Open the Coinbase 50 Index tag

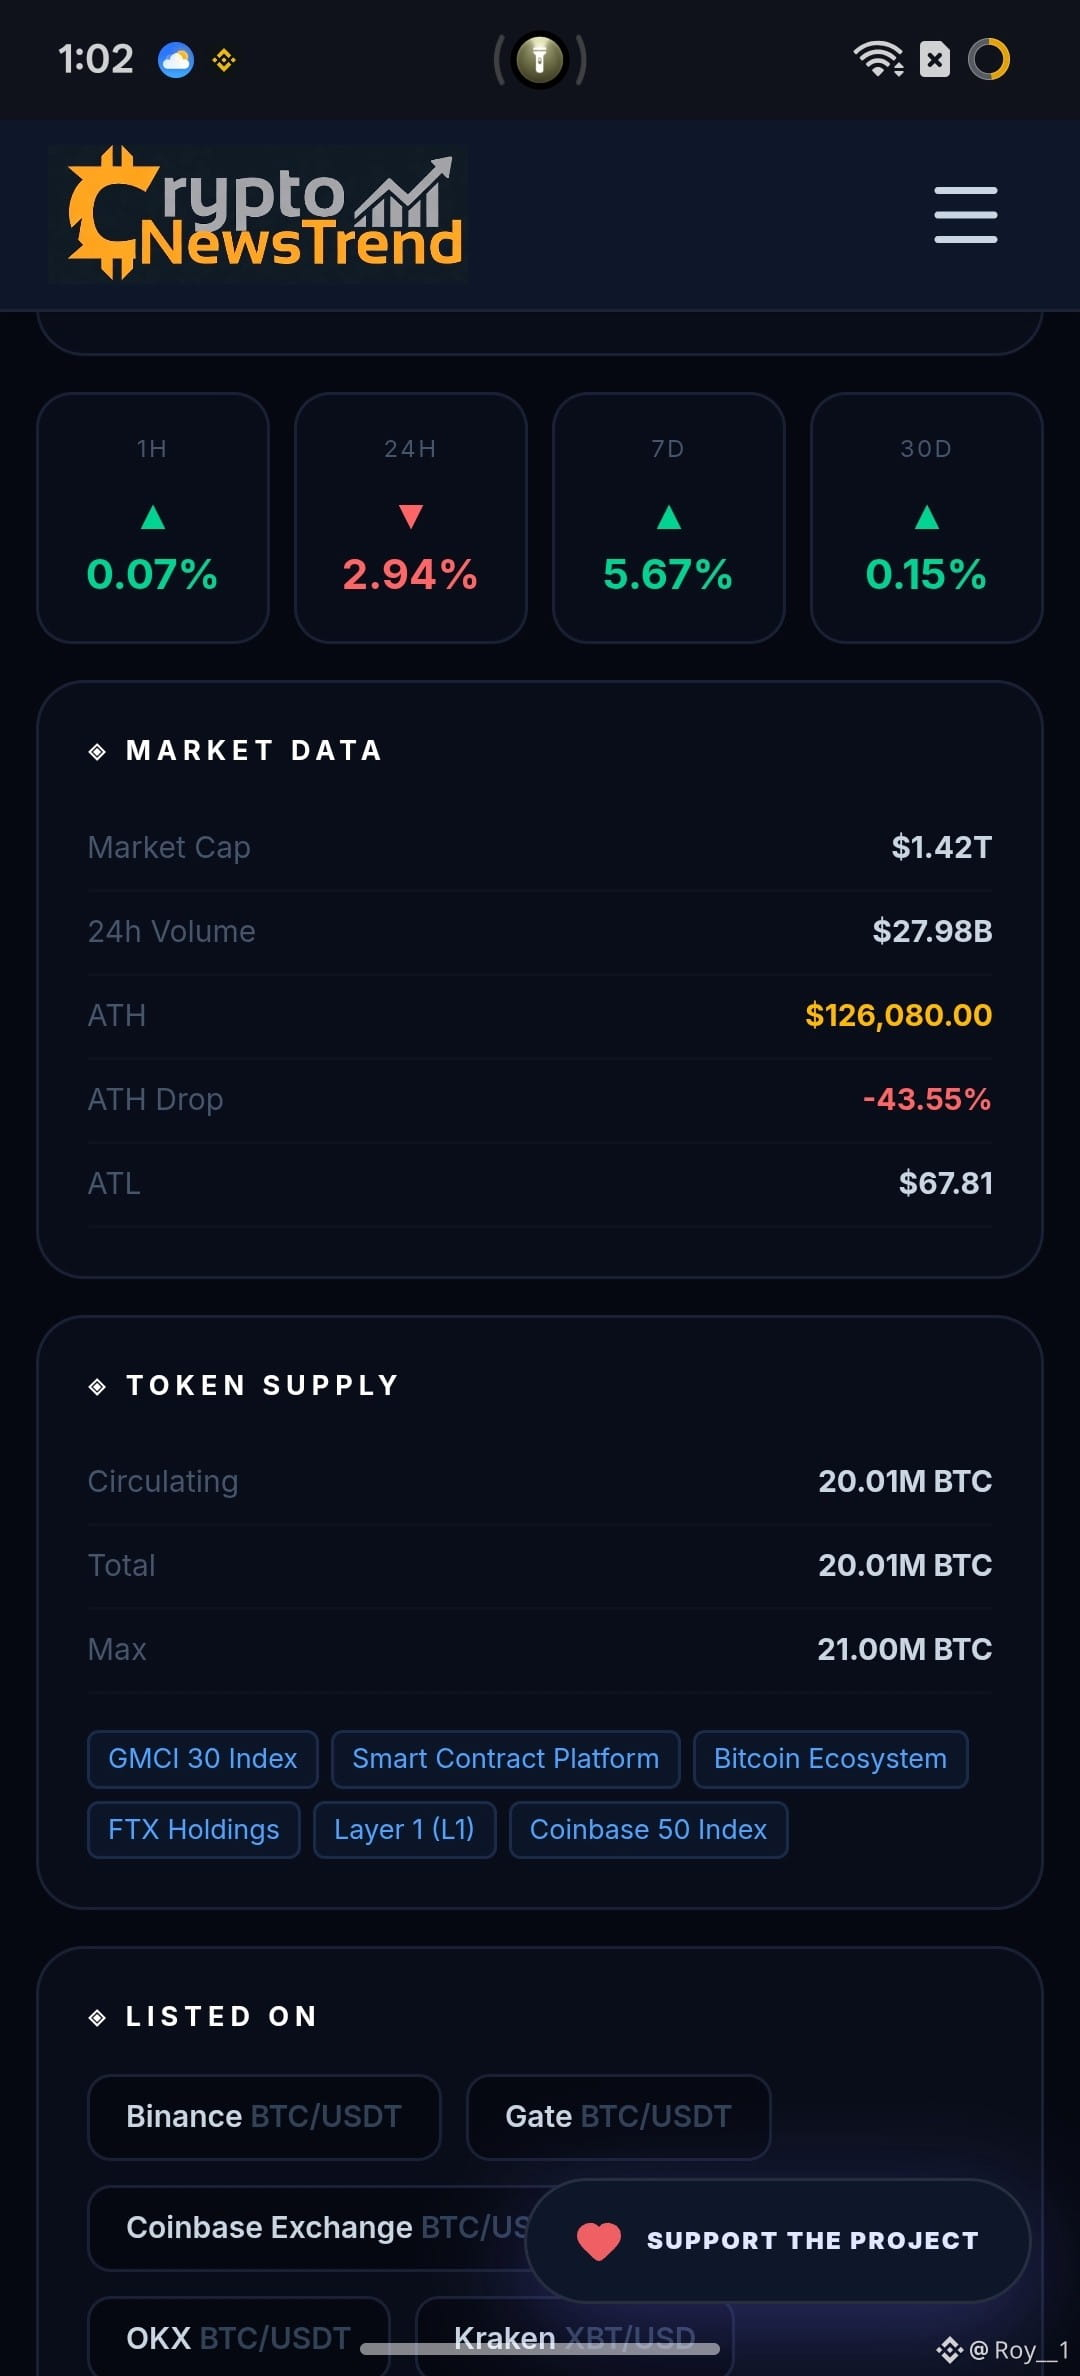[x=648, y=1830]
